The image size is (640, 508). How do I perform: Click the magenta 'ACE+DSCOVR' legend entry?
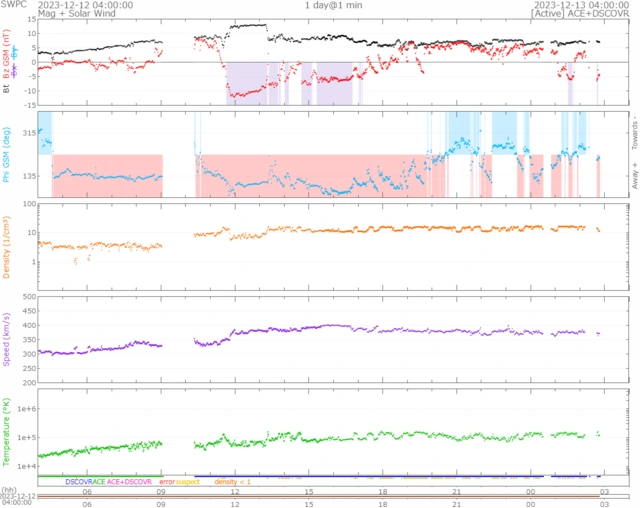pyautogui.click(x=129, y=482)
